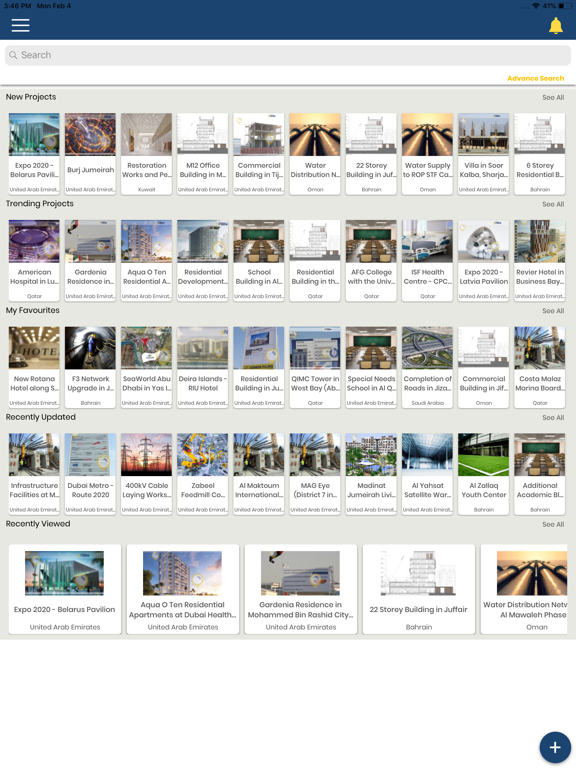Open Al Yahsat Satellite War... card
The height and width of the screenshot is (768, 576).
coord(428,474)
